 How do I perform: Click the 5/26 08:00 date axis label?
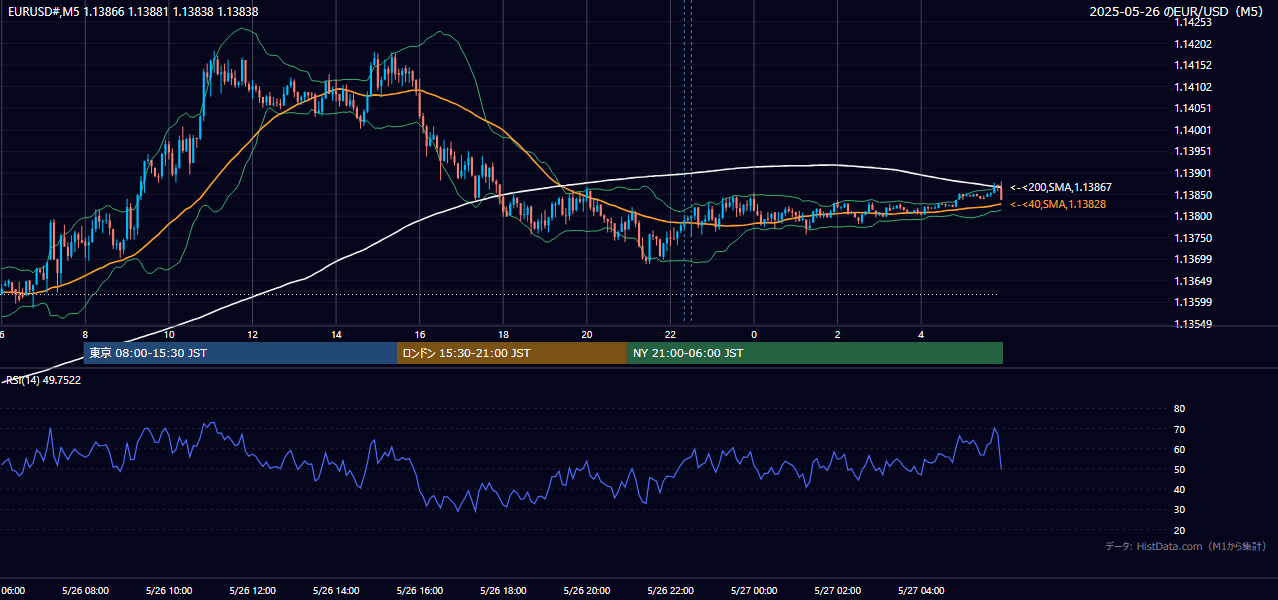[85, 590]
